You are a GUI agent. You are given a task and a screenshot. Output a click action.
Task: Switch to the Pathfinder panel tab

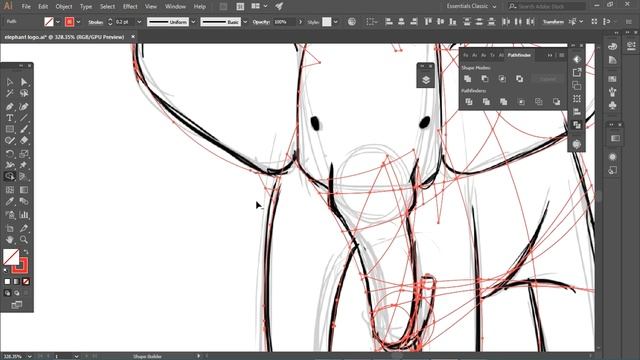tap(519, 55)
